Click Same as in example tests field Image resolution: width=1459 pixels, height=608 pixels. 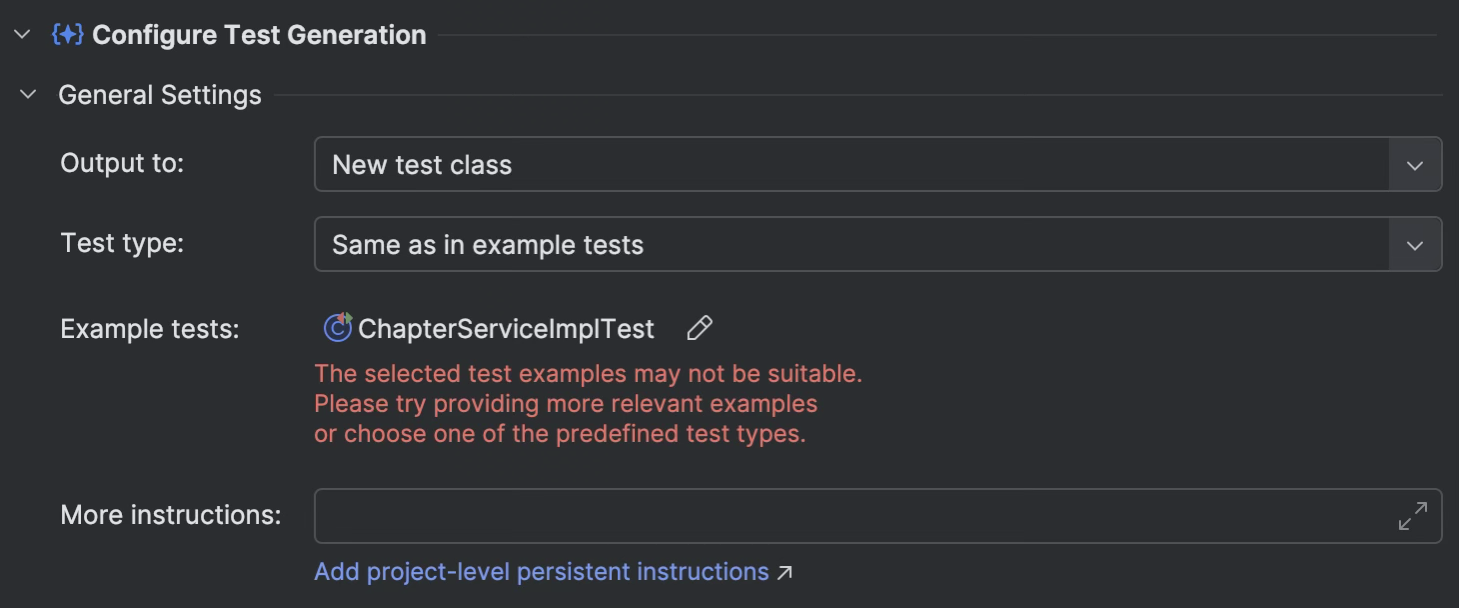tap(878, 245)
